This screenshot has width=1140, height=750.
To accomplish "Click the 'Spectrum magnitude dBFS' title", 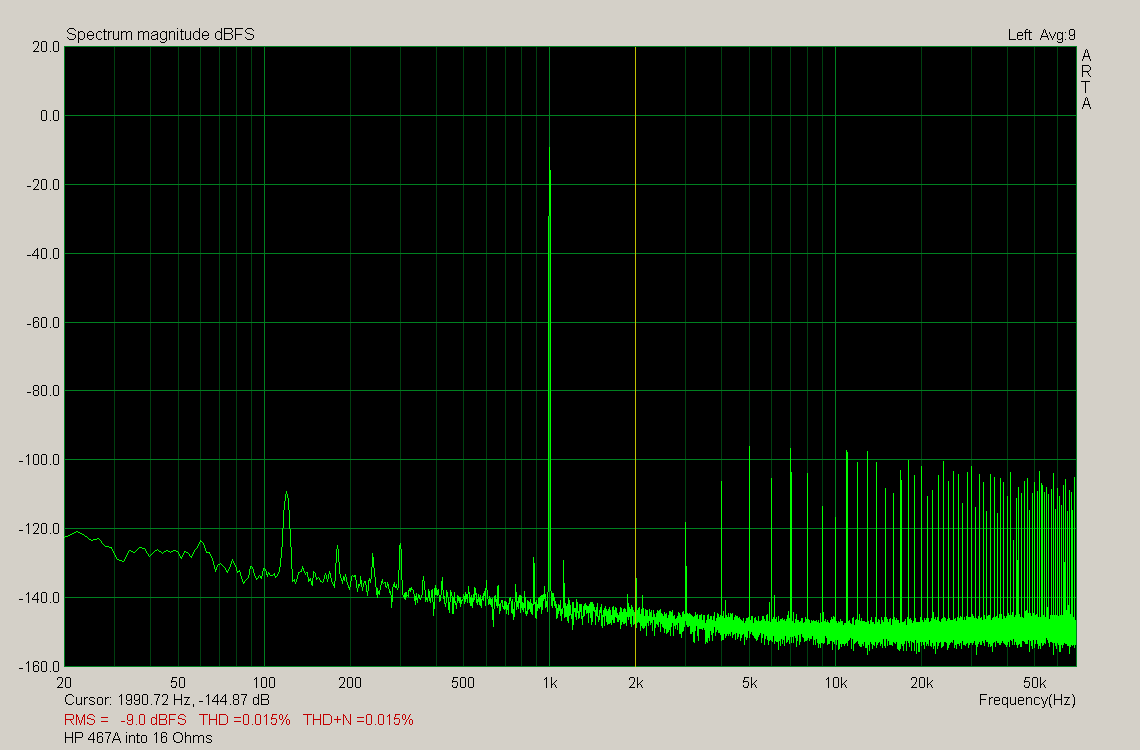I will 160,35.
